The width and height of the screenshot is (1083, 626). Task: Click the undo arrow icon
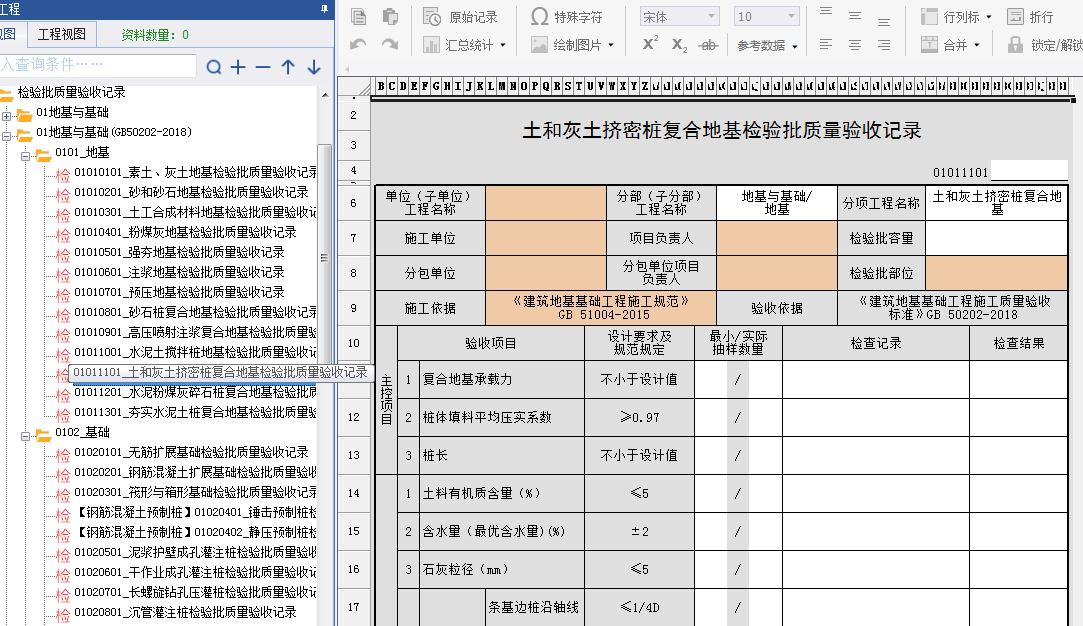[x=359, y=45]
